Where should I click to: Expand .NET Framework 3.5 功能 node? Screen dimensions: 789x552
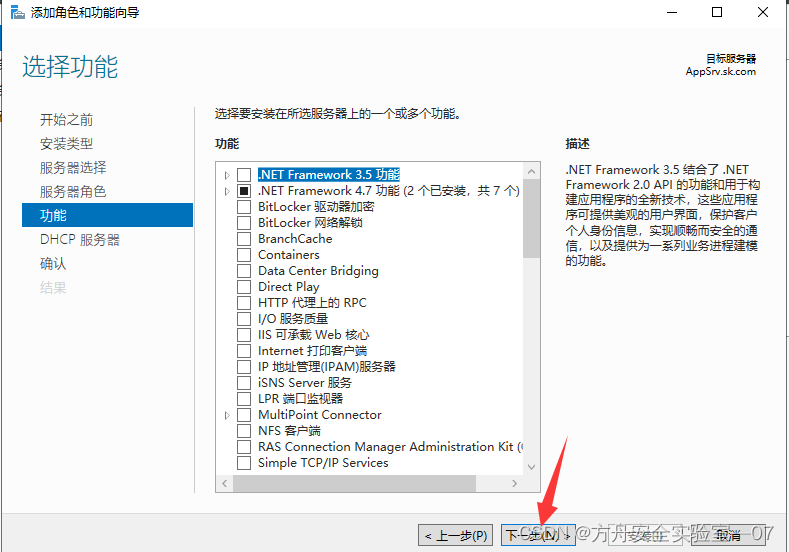(x=227, y=175)
